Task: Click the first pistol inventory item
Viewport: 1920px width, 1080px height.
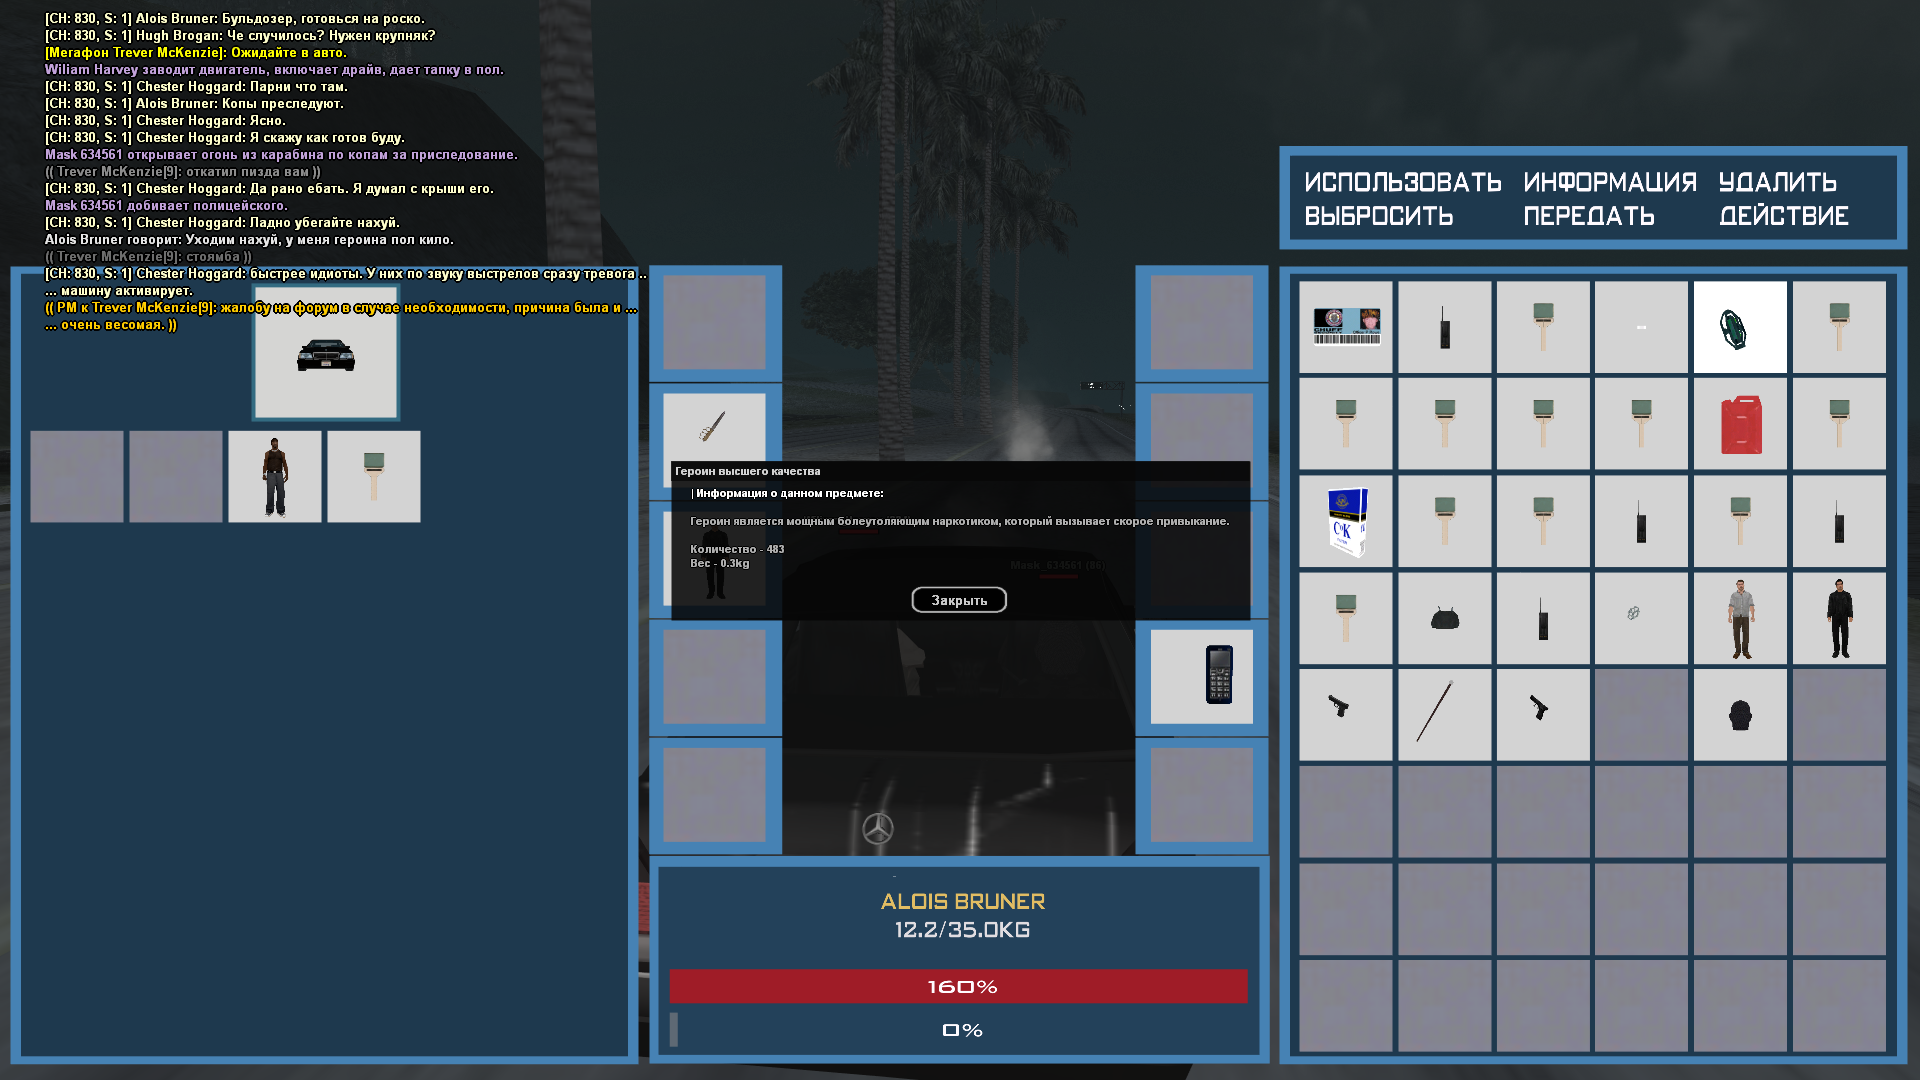Action: (1345, 715)
